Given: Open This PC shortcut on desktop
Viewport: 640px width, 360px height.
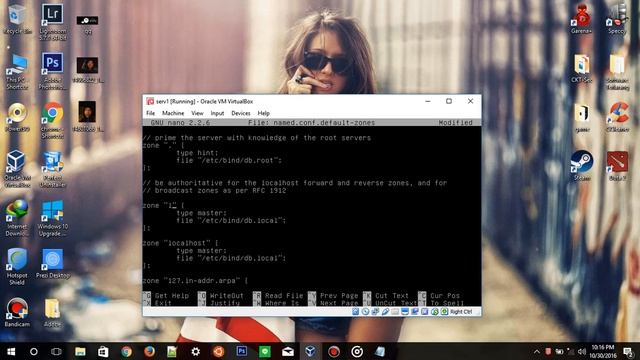Looking at the screenshot, I should (x=17, y=71).
